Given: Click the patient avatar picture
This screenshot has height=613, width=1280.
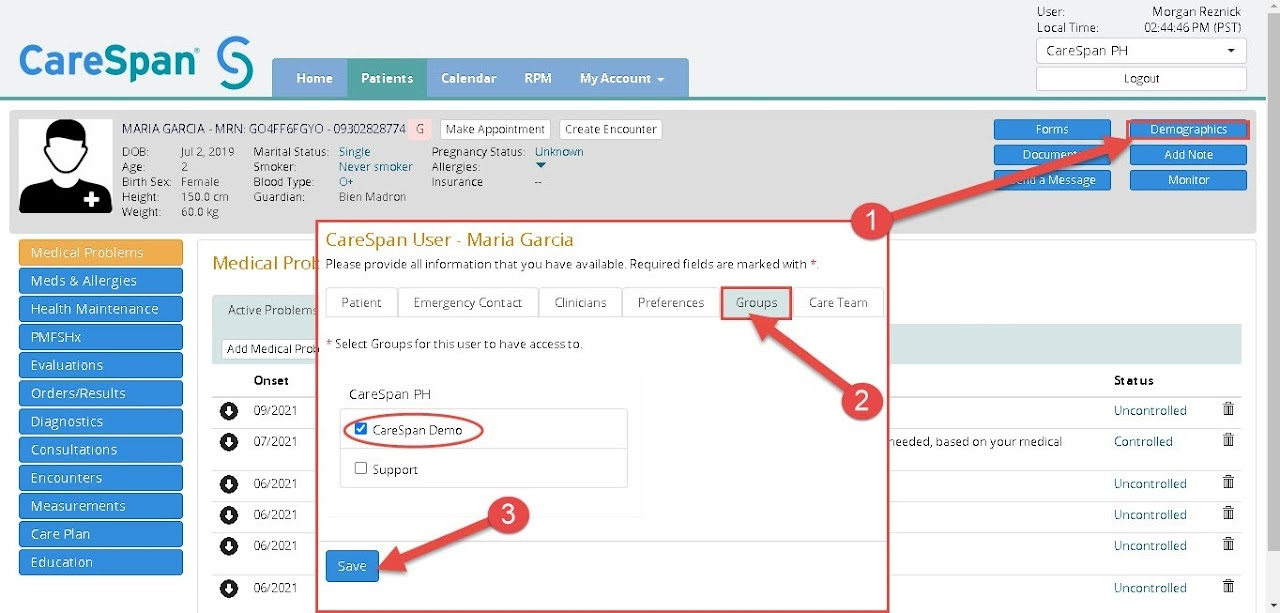Looking at the screenshot, I should (65, 166).
